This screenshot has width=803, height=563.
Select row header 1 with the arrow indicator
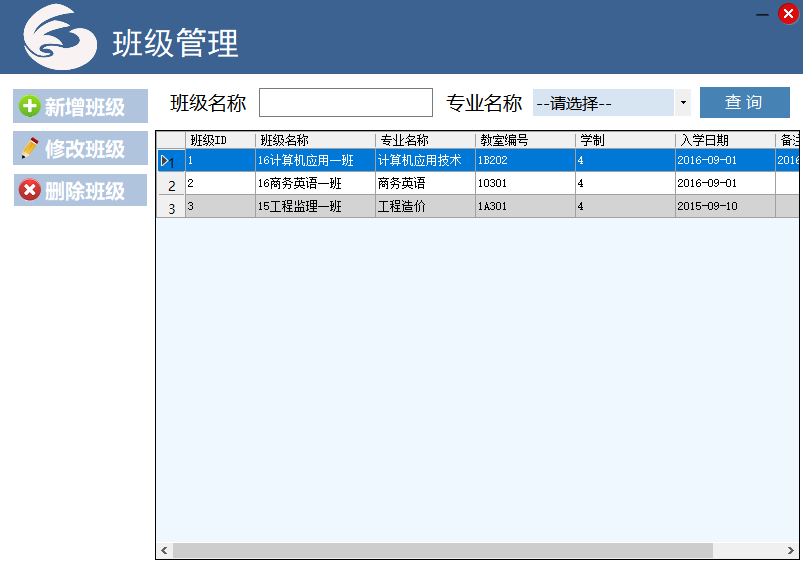[171, 160]
